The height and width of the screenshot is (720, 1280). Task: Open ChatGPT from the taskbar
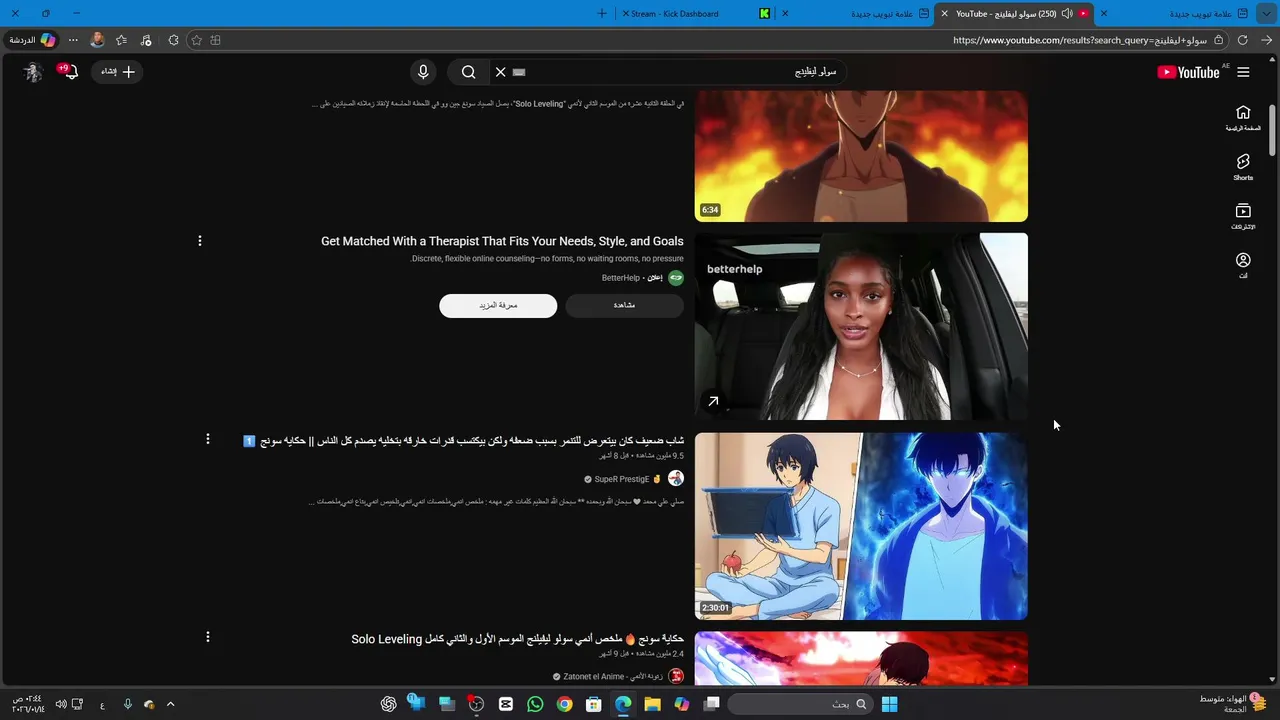pyautogui.click(x=389, y=704)
